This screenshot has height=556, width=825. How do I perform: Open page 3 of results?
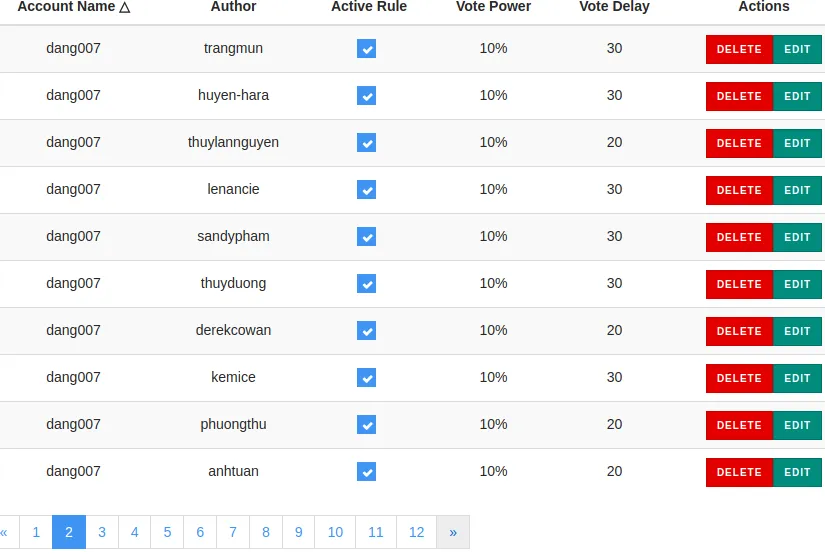coord(102,532)
